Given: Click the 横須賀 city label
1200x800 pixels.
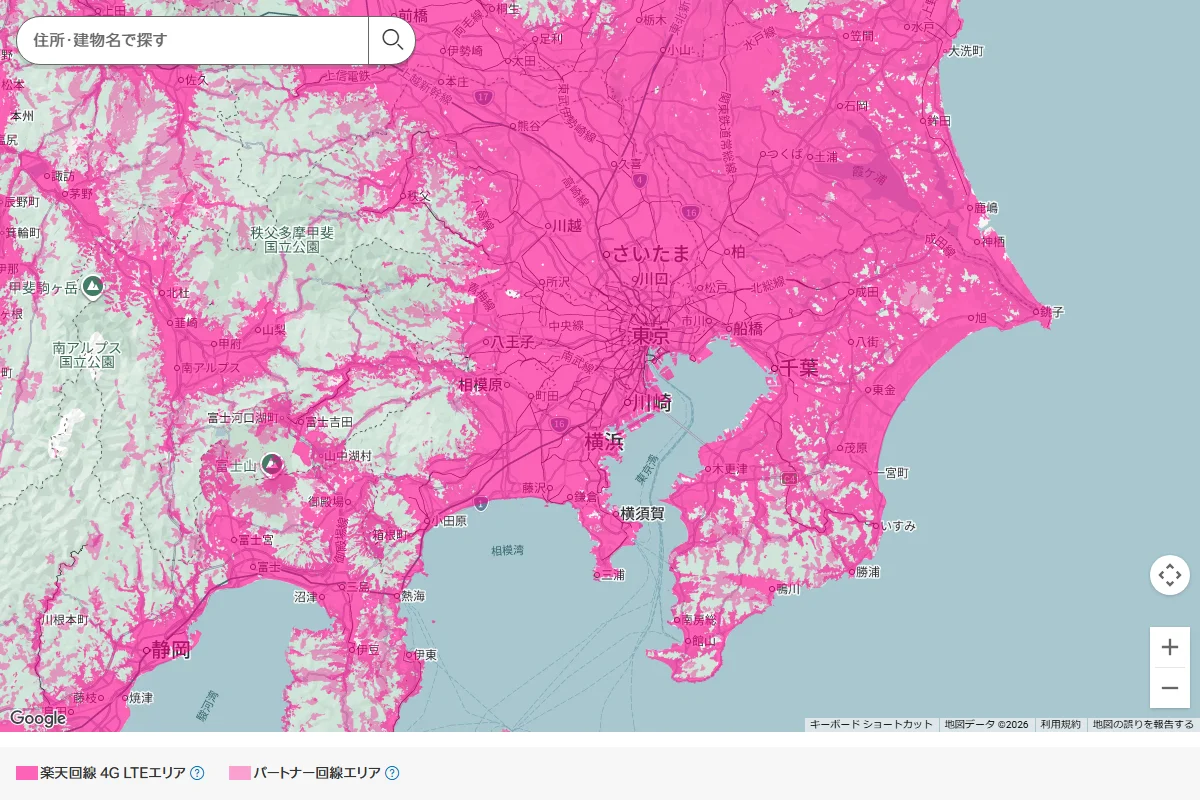Looking at the screenshot, I should click(643, 513).
